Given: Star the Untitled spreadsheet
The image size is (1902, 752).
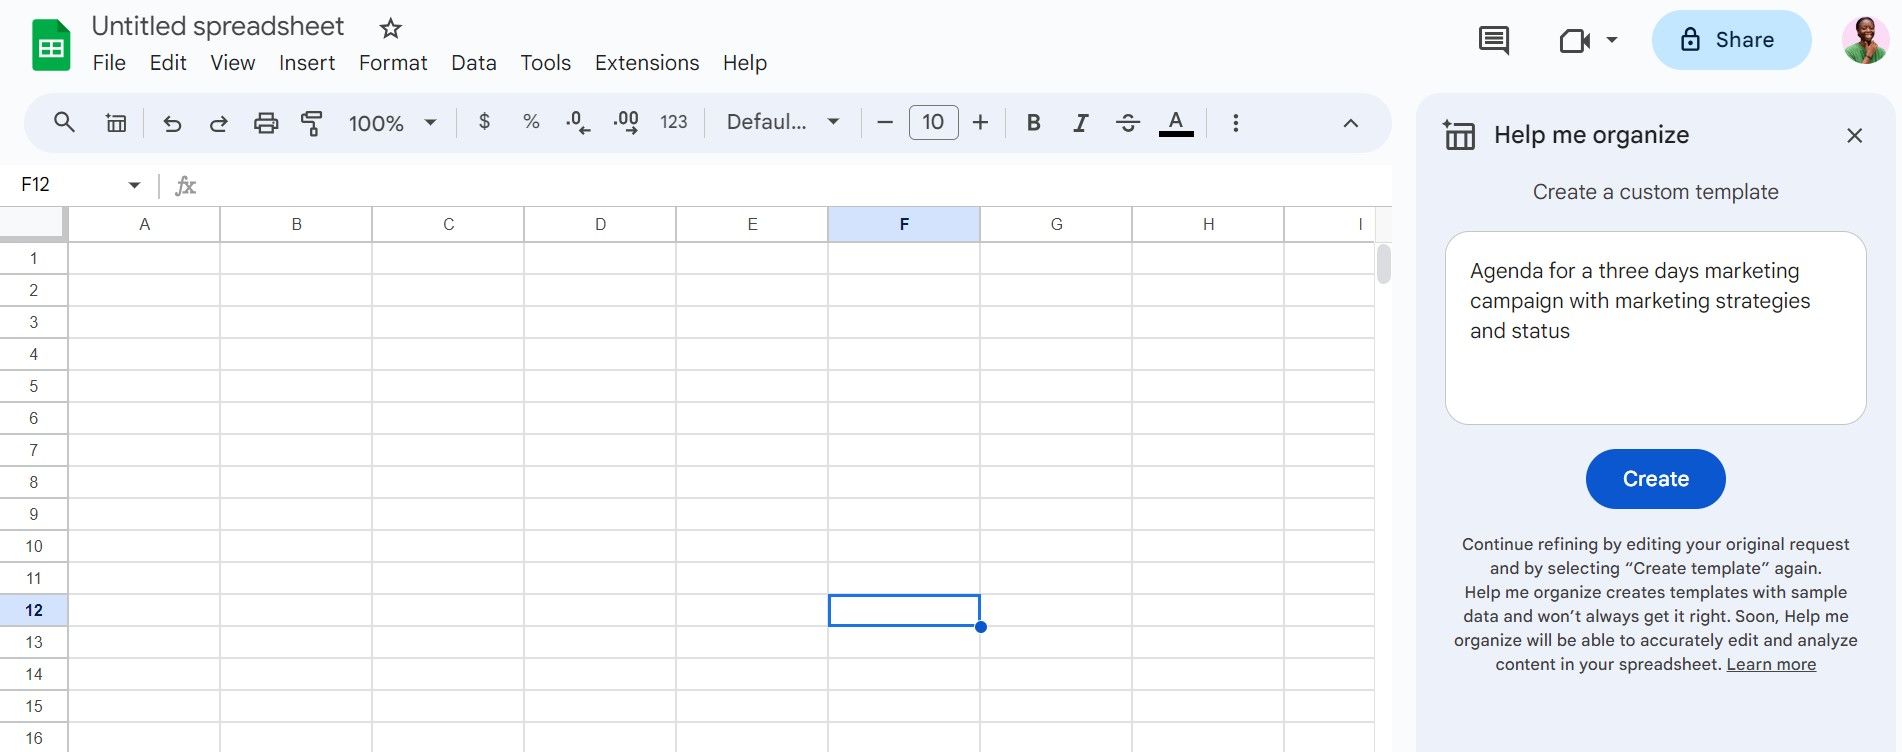Looking at the screenshot, I should pyautogui.click(x=391, y=28).
